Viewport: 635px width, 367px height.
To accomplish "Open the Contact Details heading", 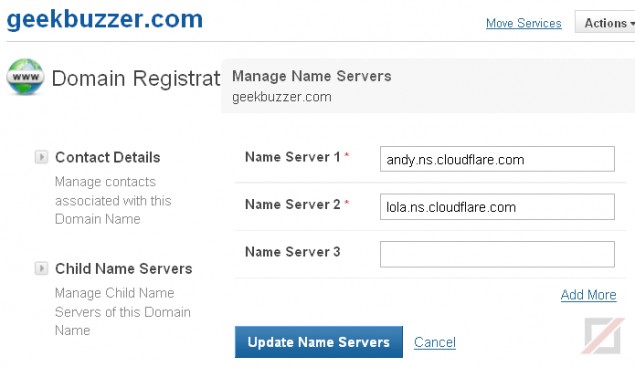I will 108,157.
